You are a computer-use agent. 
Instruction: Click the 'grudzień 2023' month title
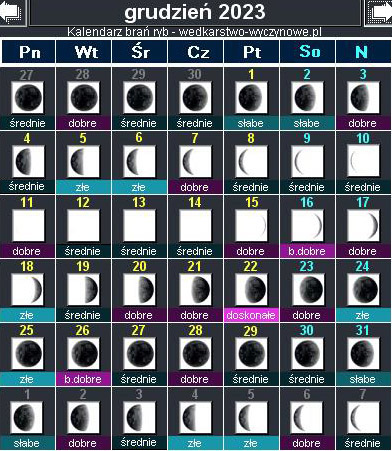tap(195, 12)
